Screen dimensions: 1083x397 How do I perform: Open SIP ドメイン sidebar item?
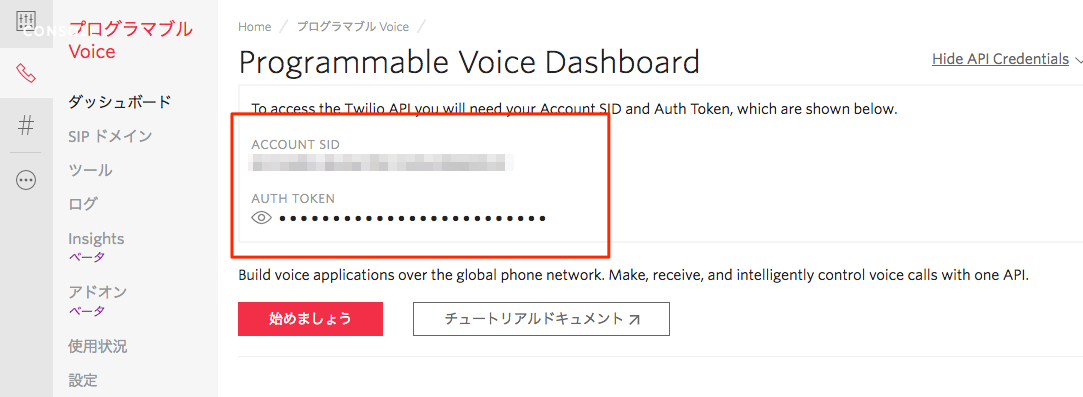111,136
